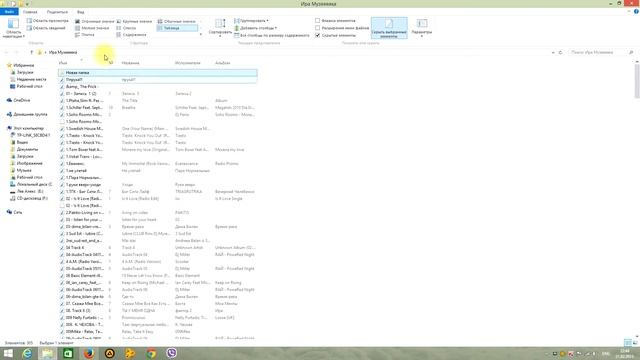Open the ribbon help icon

(x=636, y=11)
